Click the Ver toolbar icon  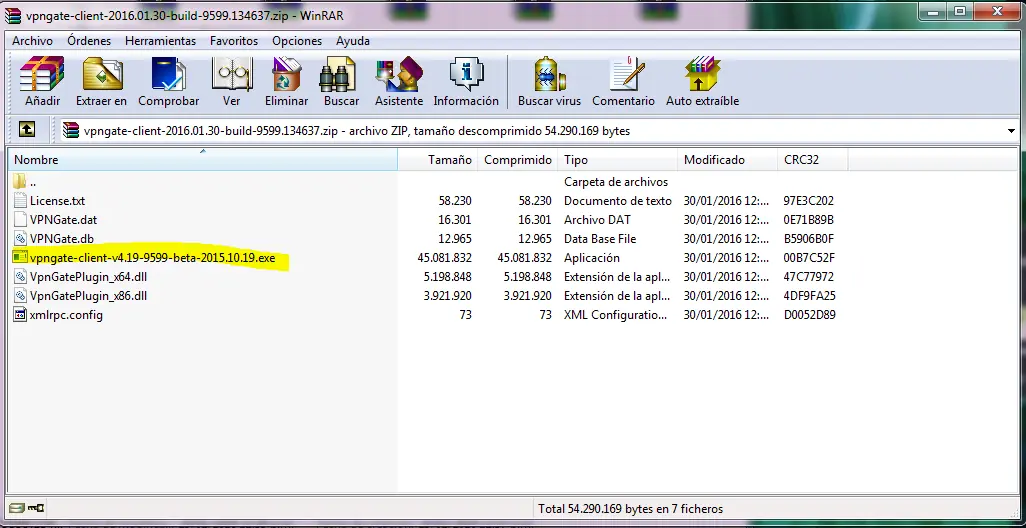click(232, 74)
